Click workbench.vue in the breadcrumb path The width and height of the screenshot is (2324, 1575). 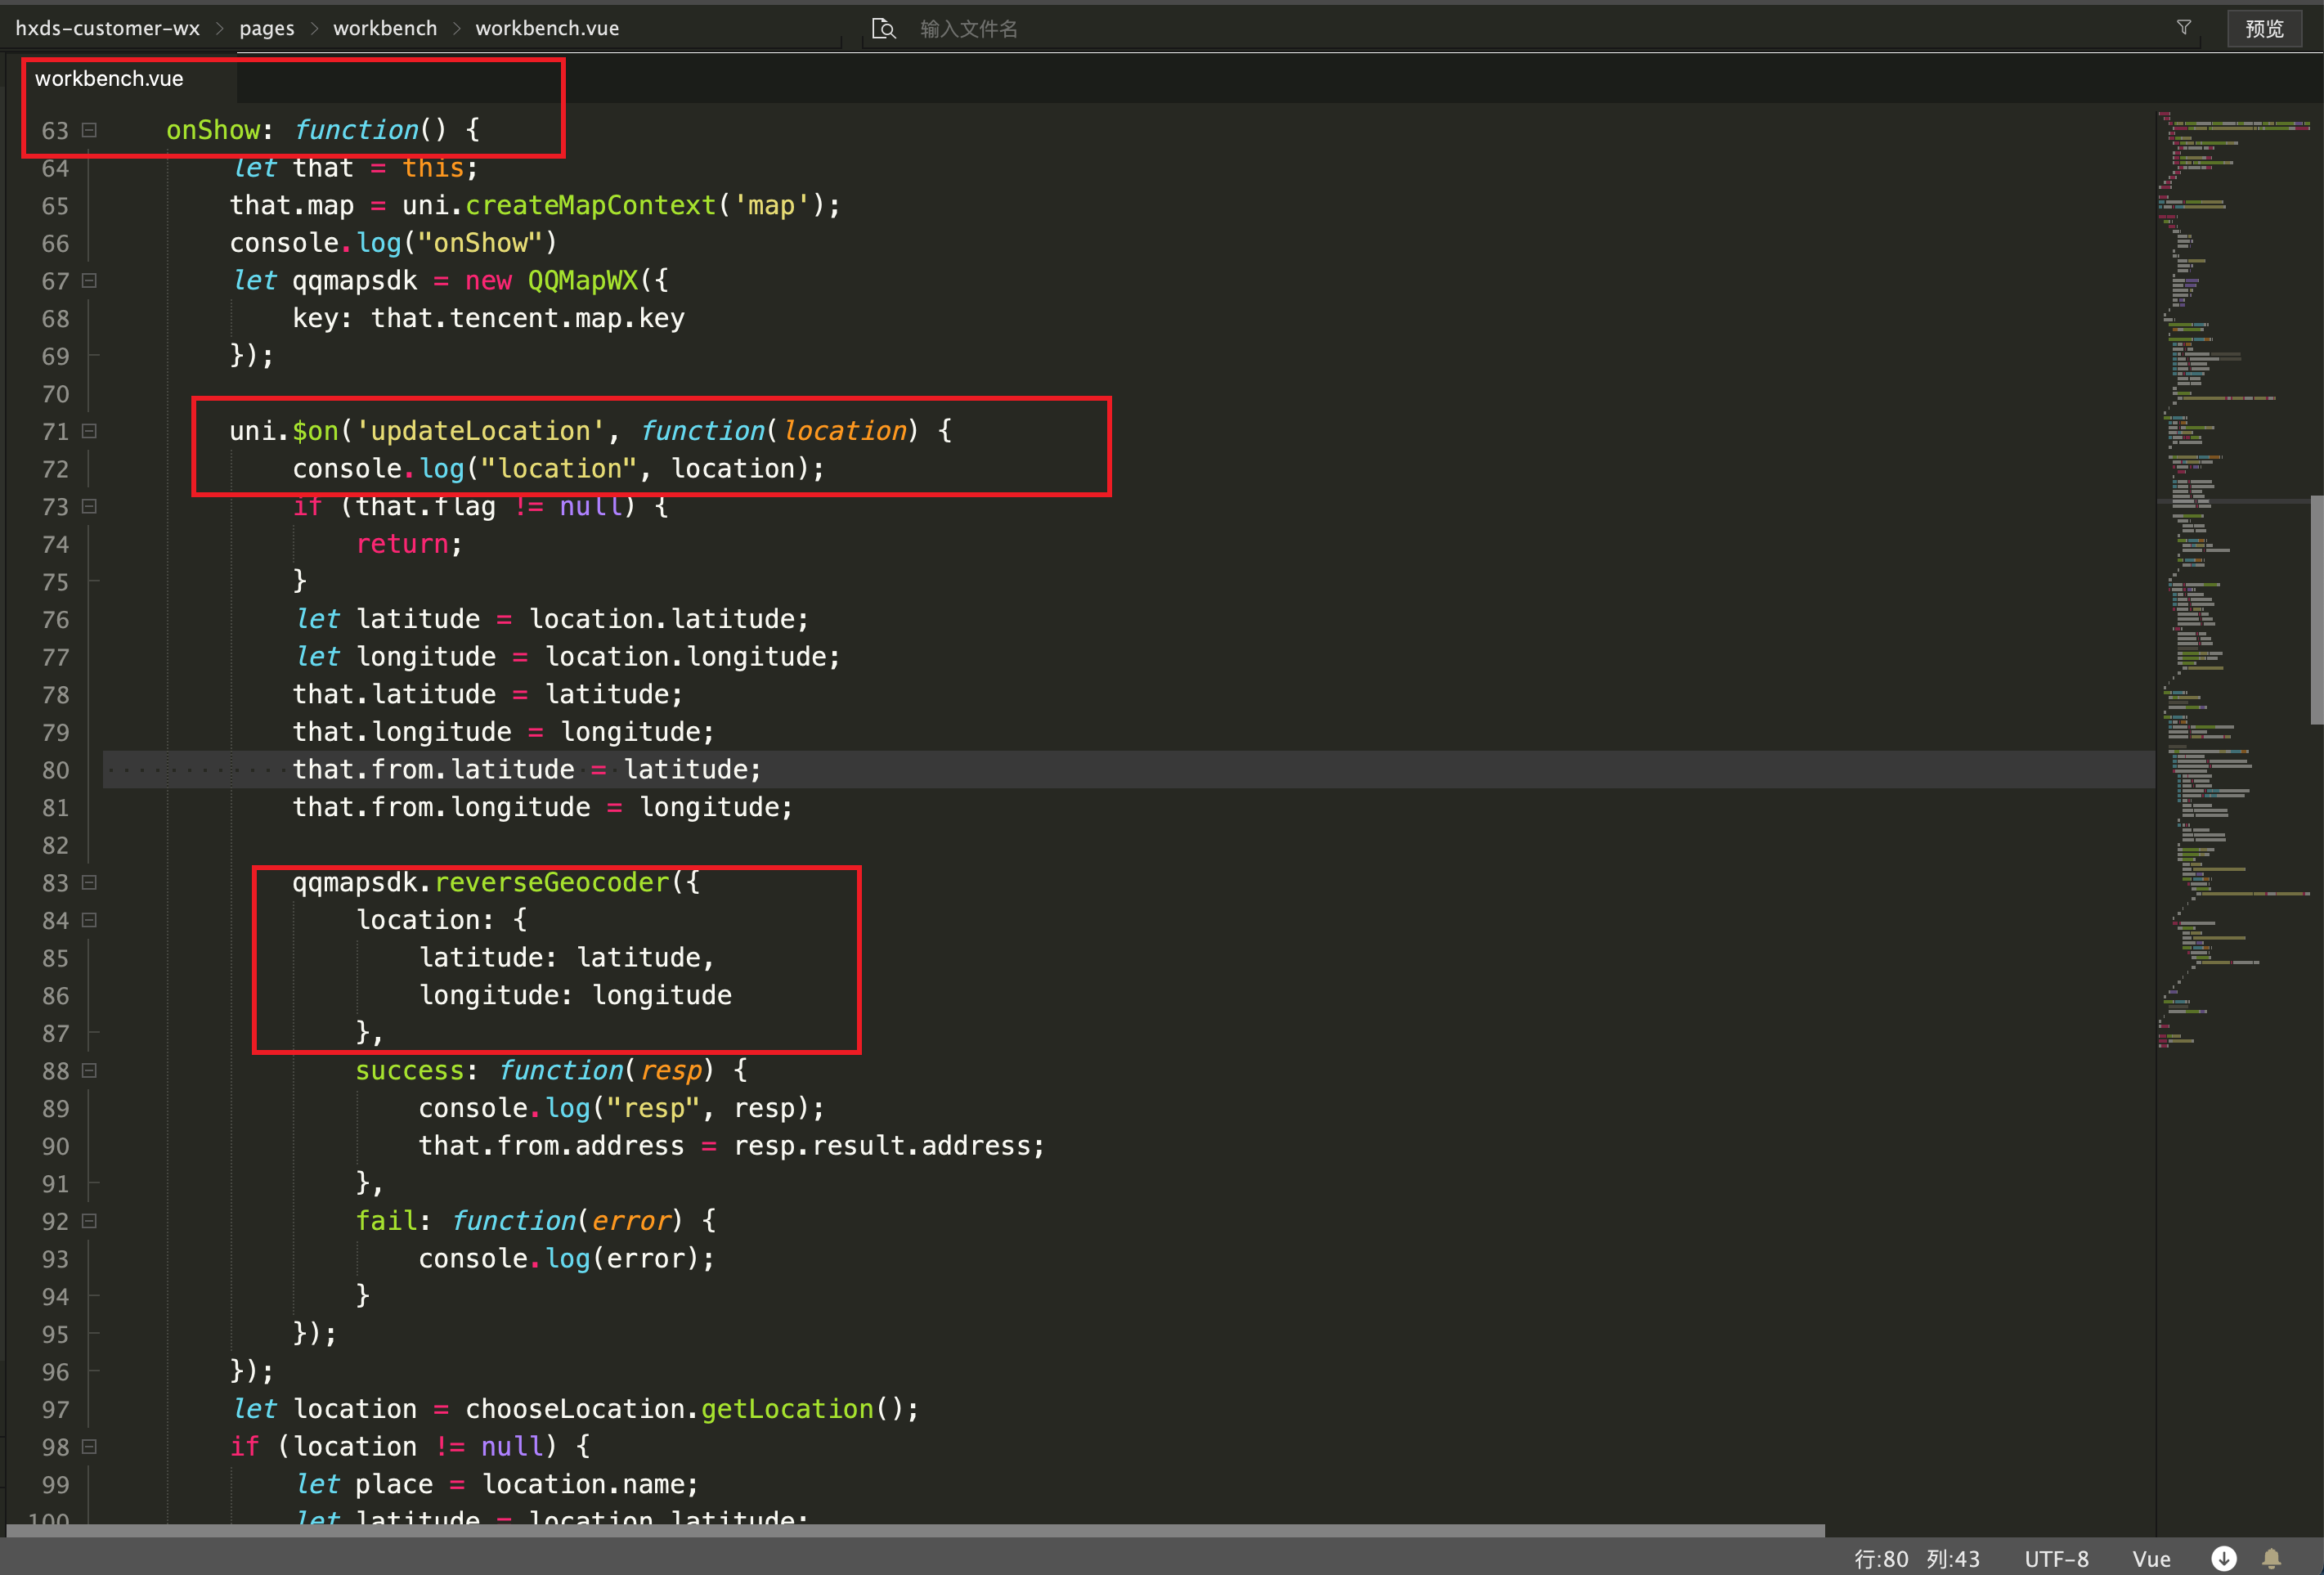tap(547, 28)
